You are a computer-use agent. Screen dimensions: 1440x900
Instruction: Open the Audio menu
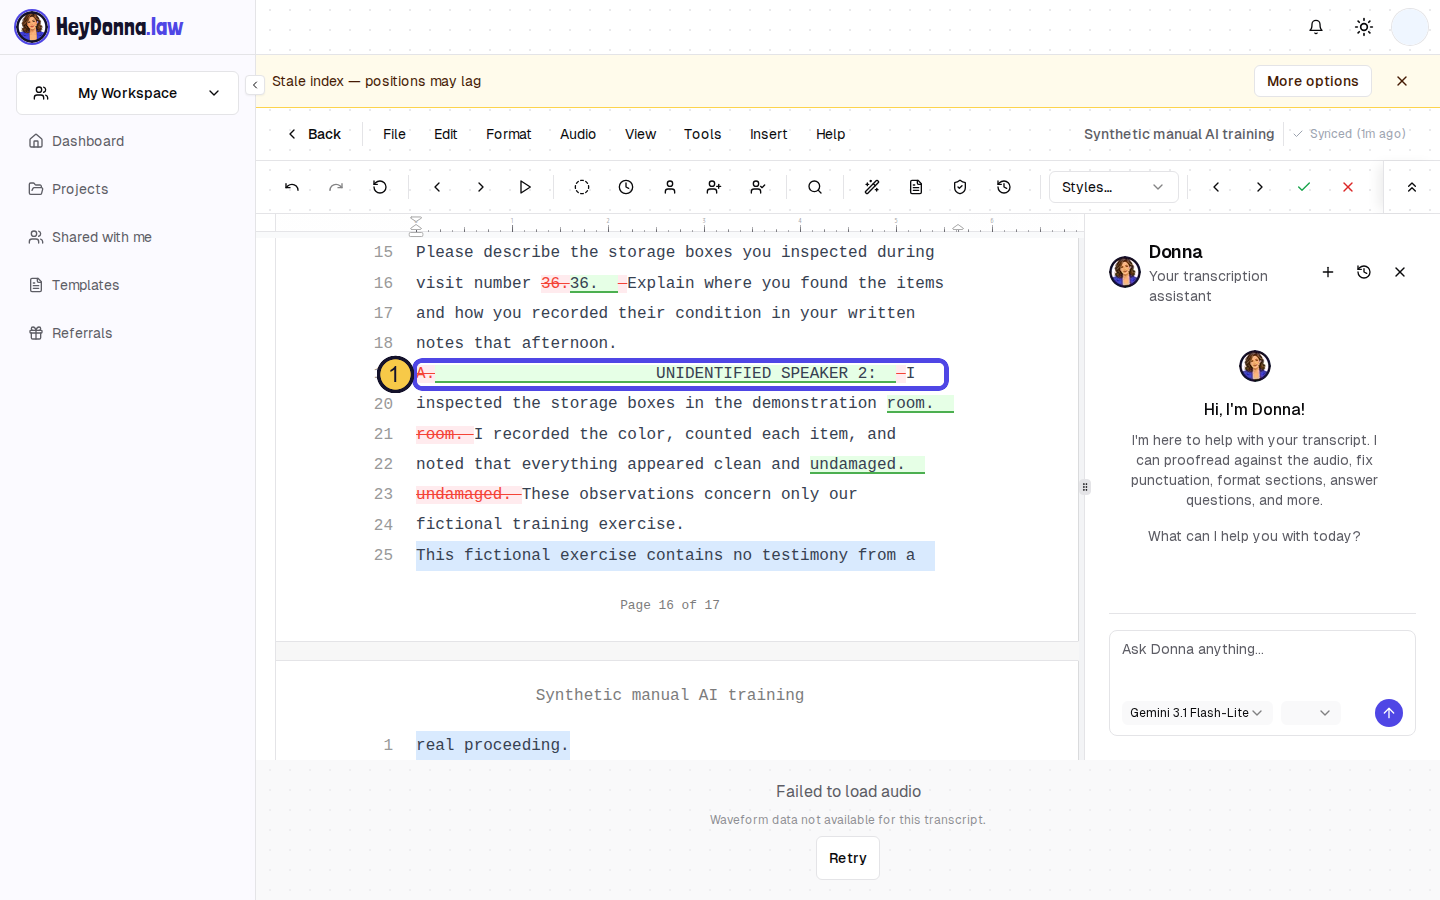[578, 134]
